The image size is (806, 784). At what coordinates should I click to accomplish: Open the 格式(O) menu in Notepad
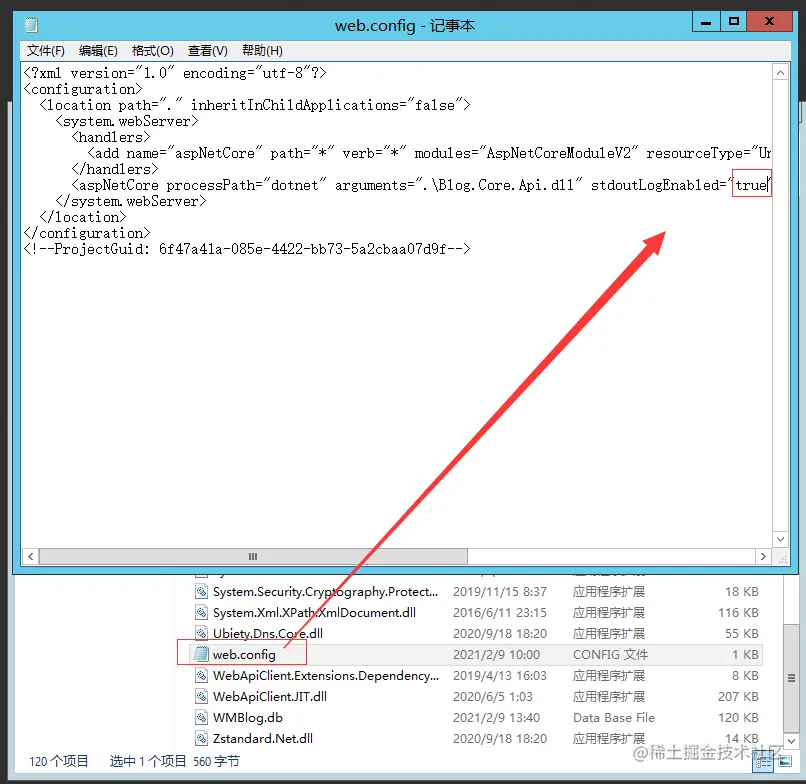(x=153, y=51)
